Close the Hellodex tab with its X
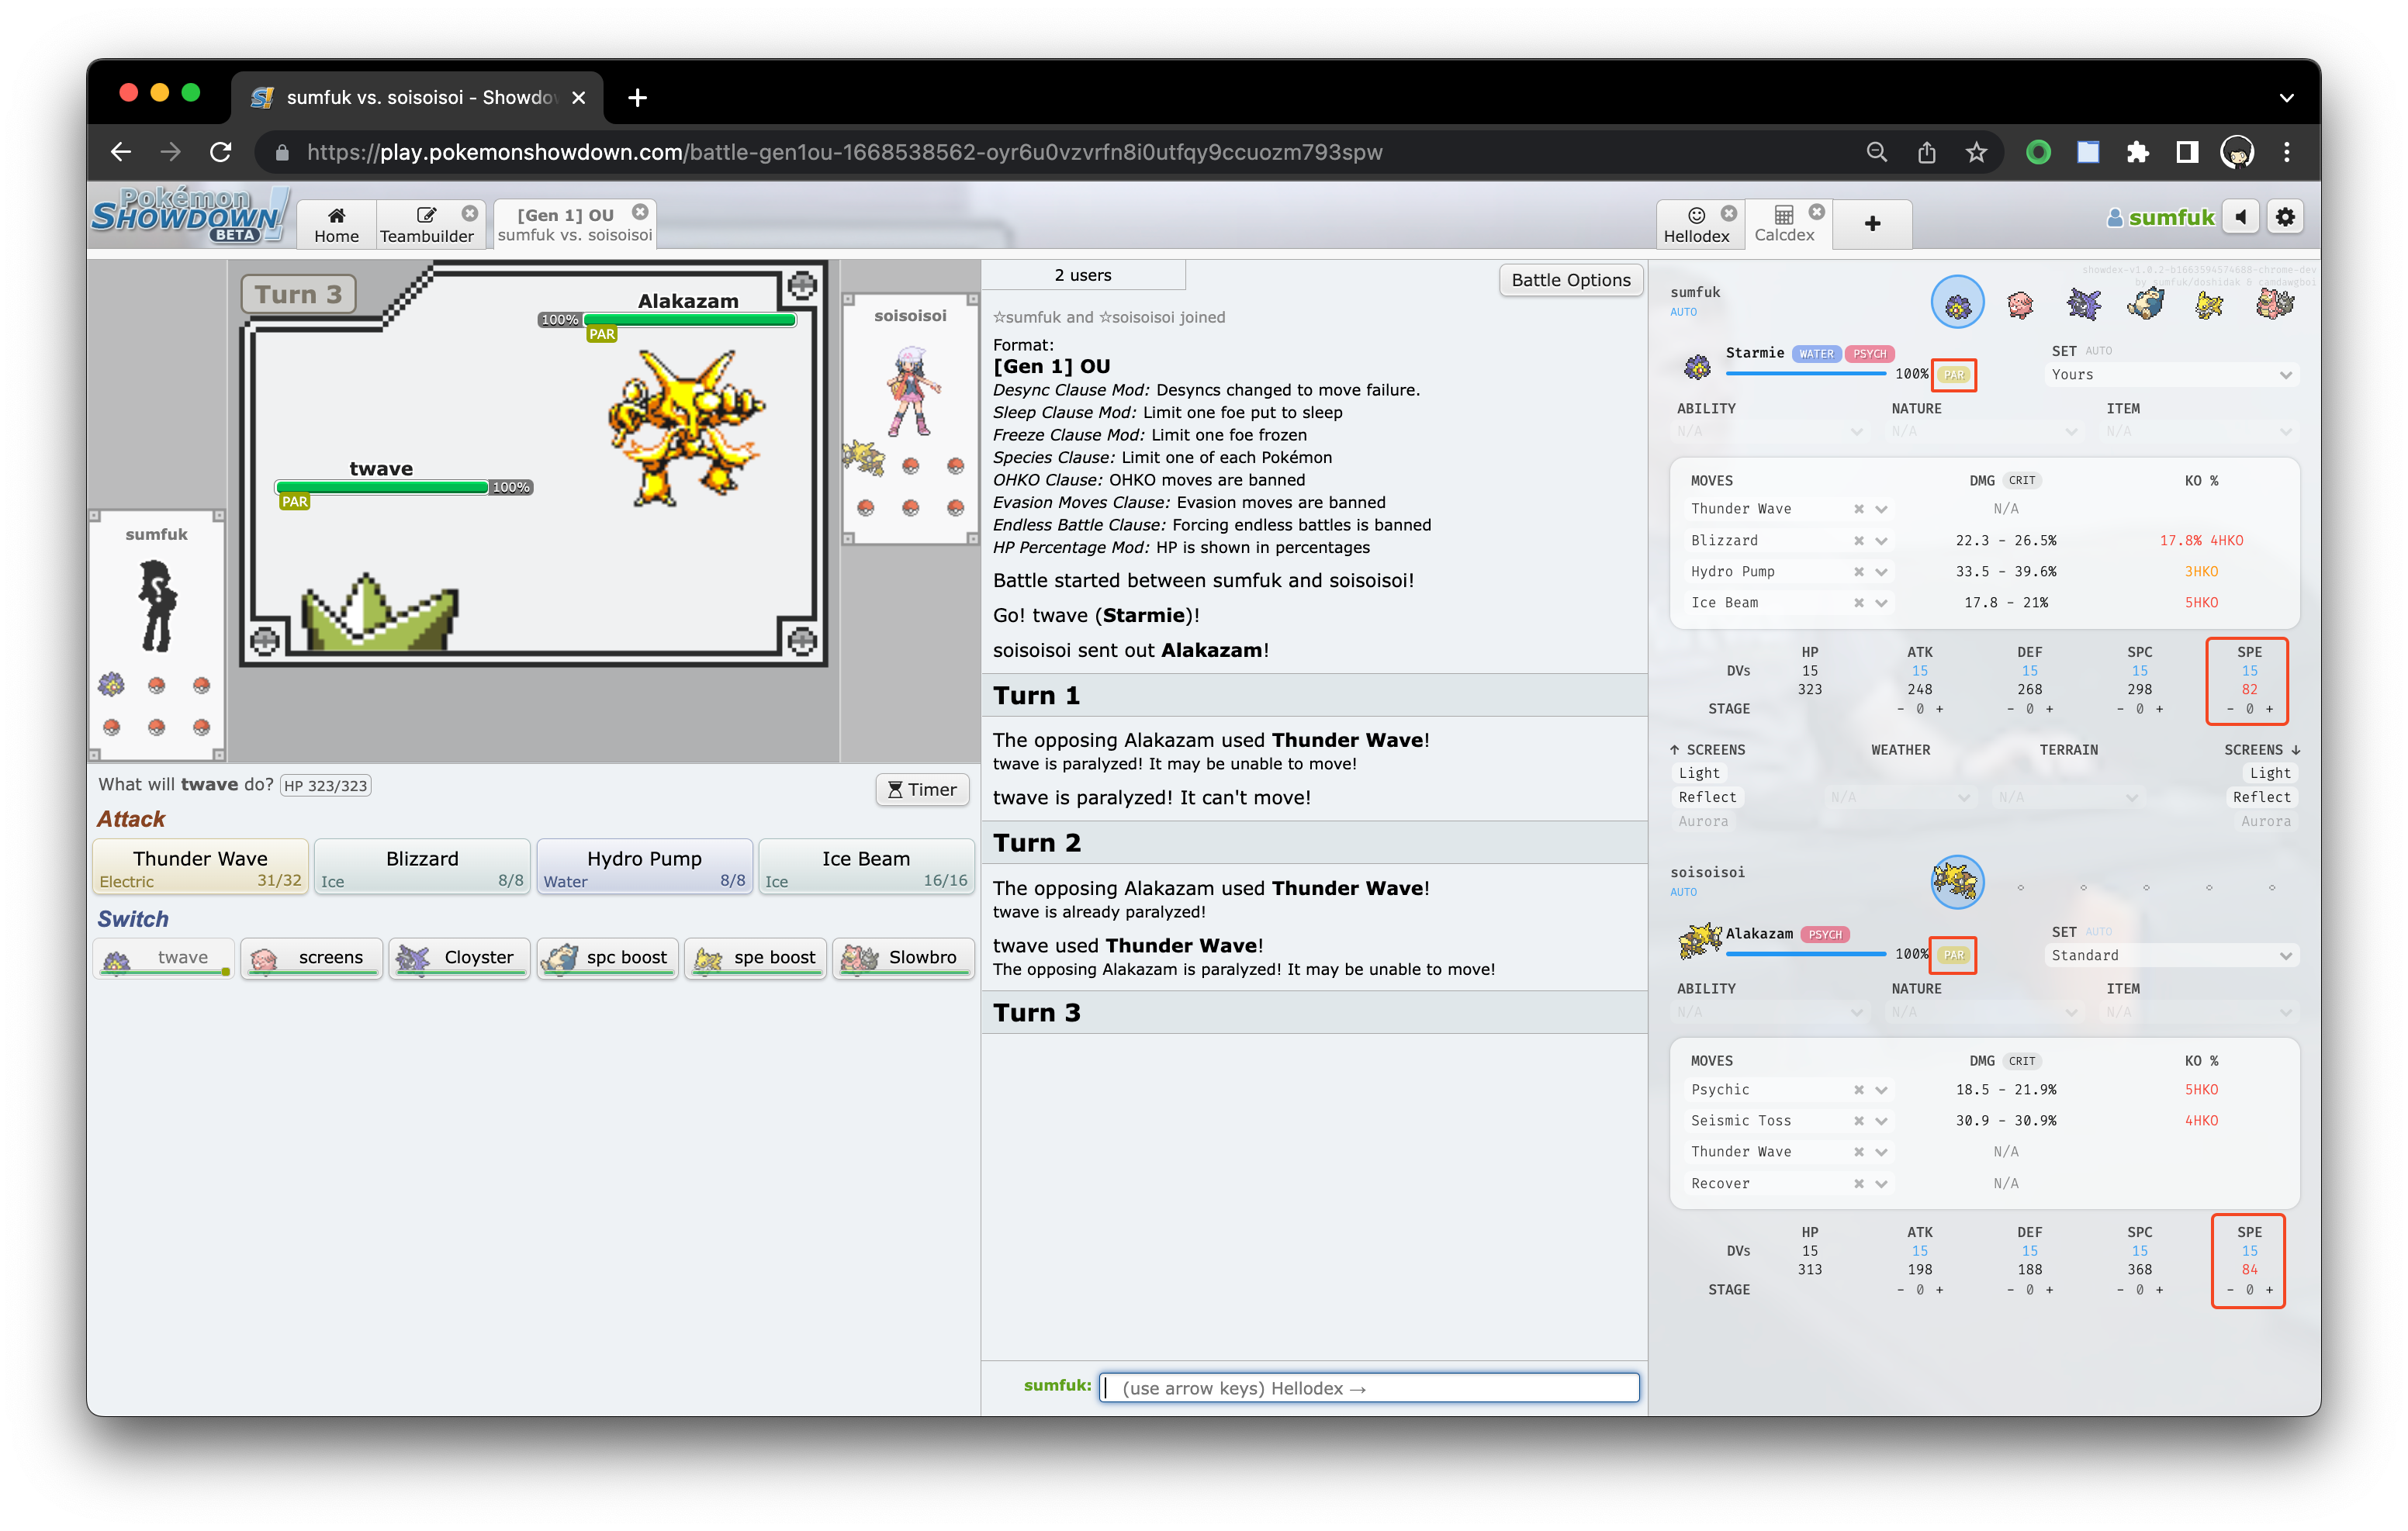This screenshot has width=2408, height=1531. coord(1729,213)
